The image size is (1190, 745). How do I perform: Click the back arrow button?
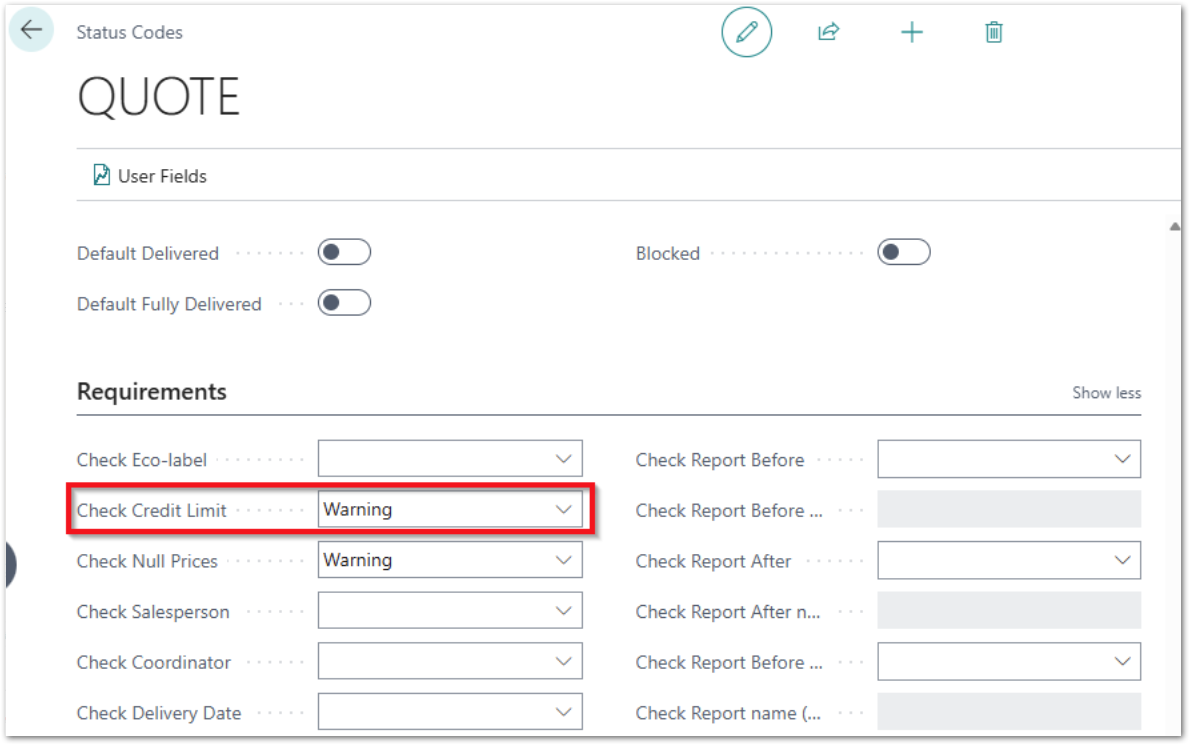click(x=31, y=30)
